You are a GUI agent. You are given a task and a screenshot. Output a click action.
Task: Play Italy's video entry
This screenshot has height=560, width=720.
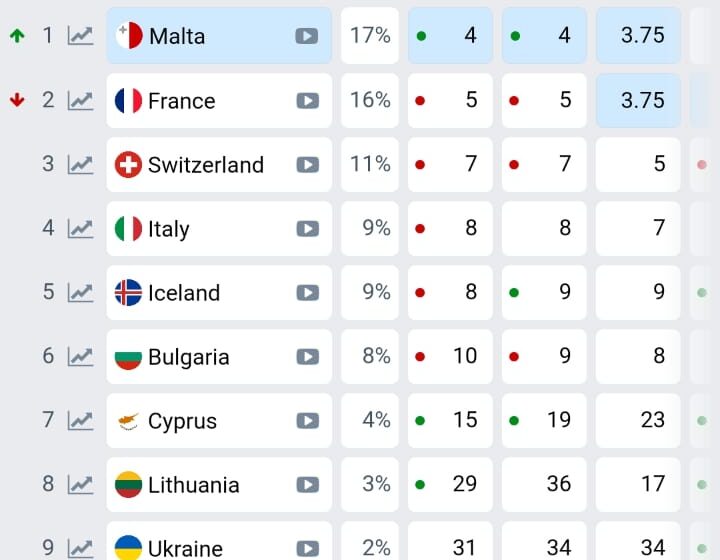click(x=308, y=229)
